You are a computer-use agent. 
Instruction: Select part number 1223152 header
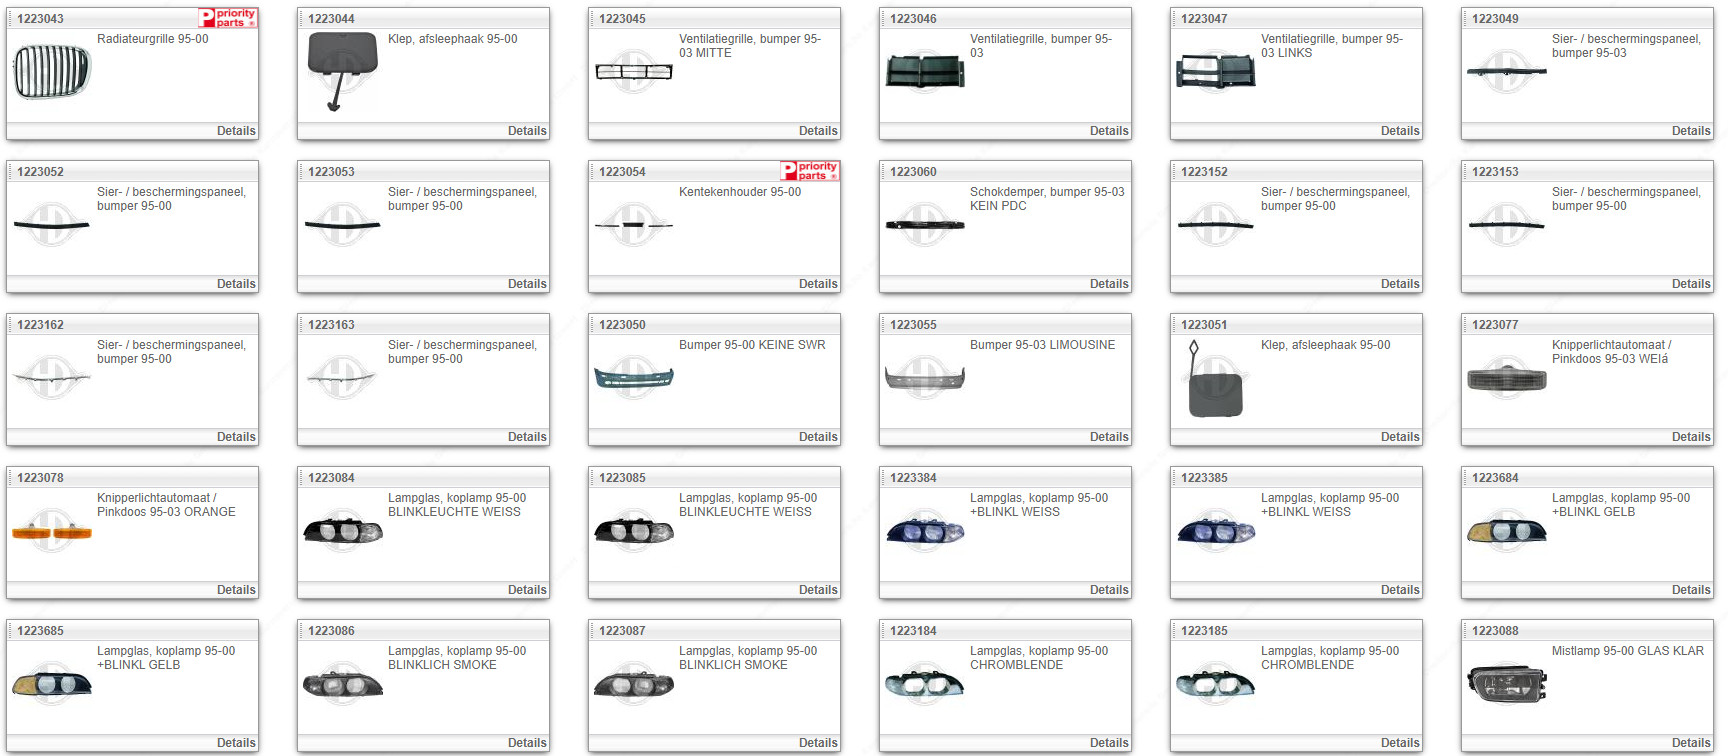(1204, 172)
